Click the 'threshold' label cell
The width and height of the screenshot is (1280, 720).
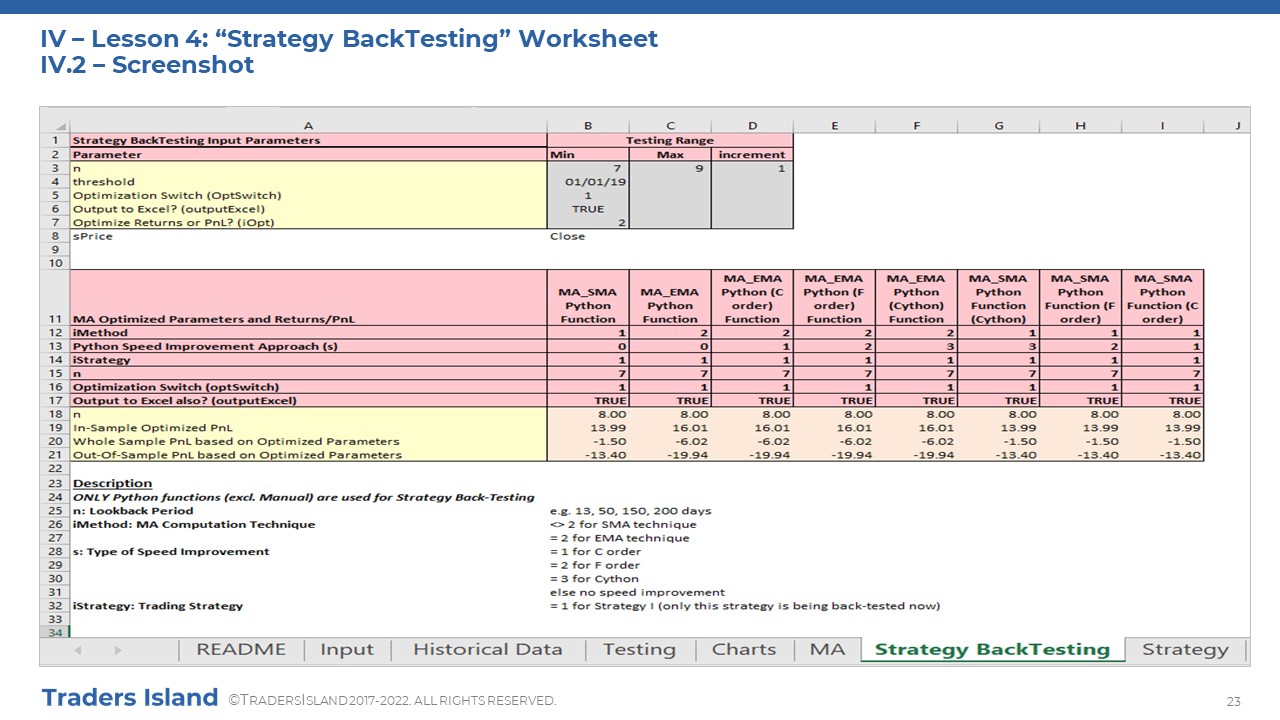pyautogui.click(x=308, y=182)
